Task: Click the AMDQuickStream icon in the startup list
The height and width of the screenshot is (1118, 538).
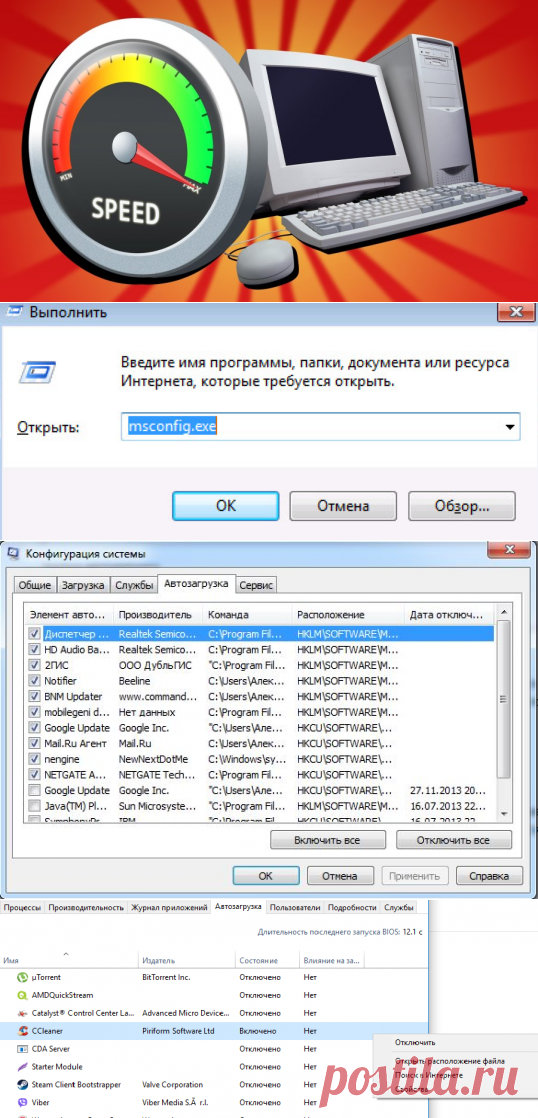Action: [x=21, y=995]
